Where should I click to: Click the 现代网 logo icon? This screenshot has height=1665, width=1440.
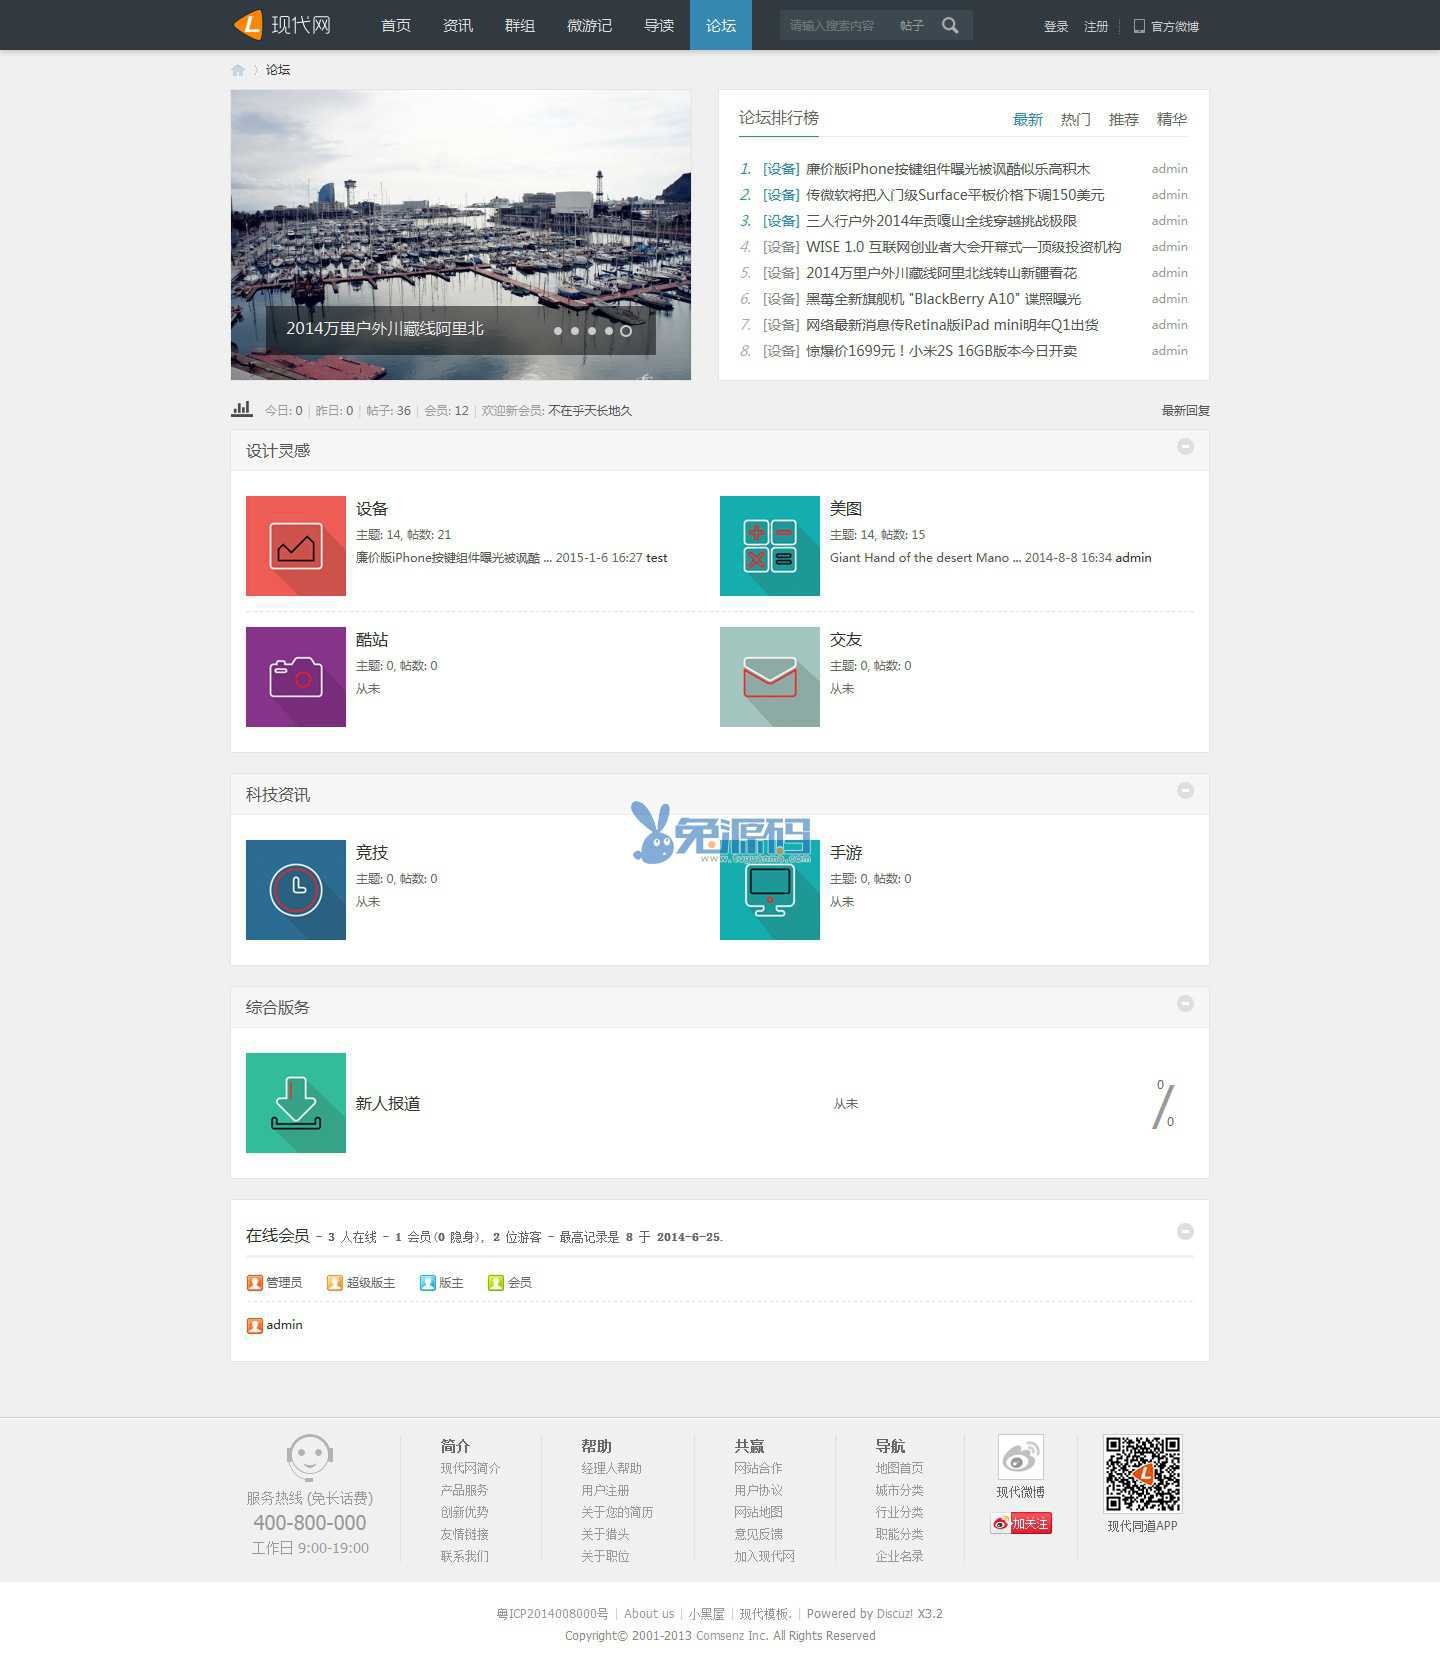click(248, 25)
